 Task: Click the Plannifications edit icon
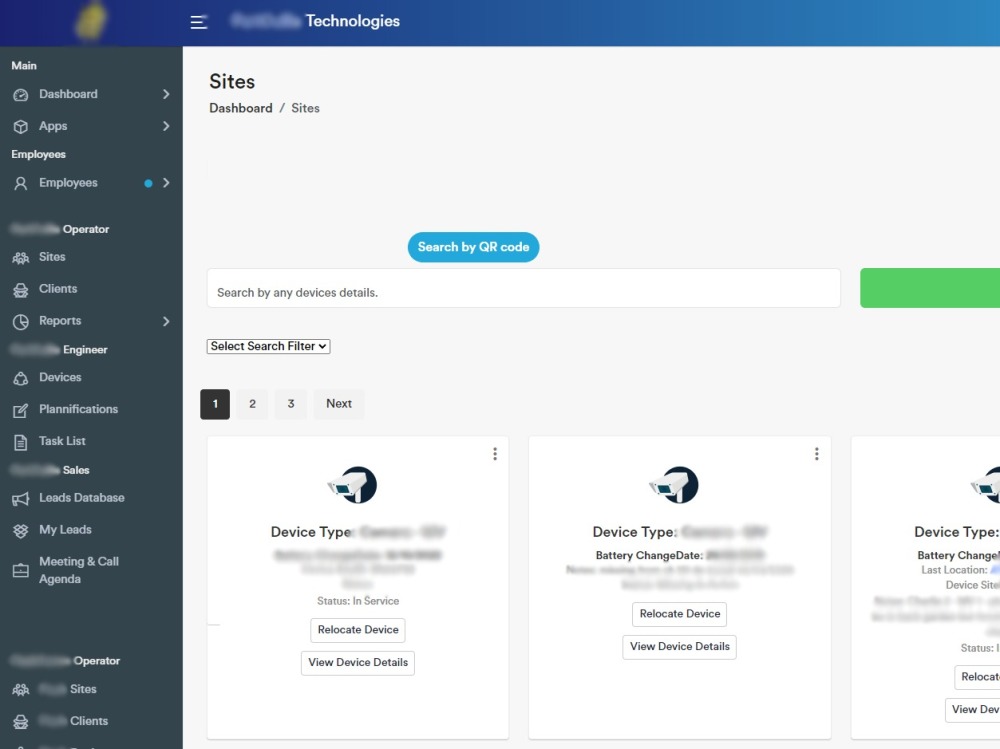click(20, 410)
